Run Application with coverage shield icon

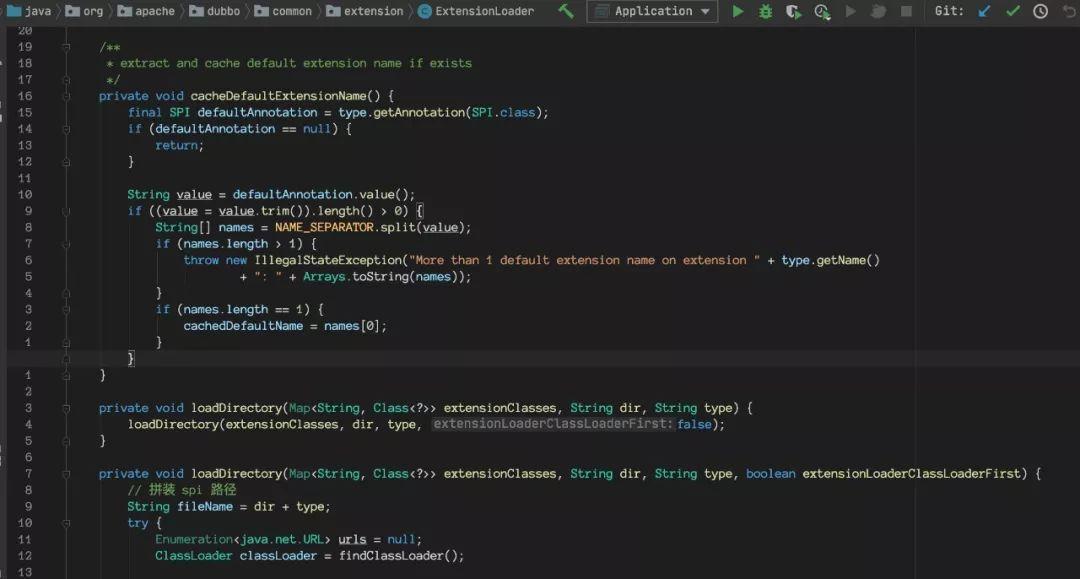[x=793, y=11]
